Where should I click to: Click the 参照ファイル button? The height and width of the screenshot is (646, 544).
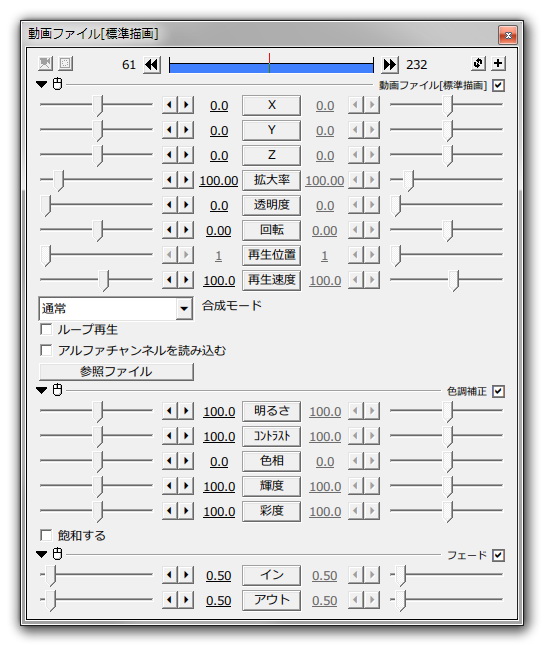point(116,372)
